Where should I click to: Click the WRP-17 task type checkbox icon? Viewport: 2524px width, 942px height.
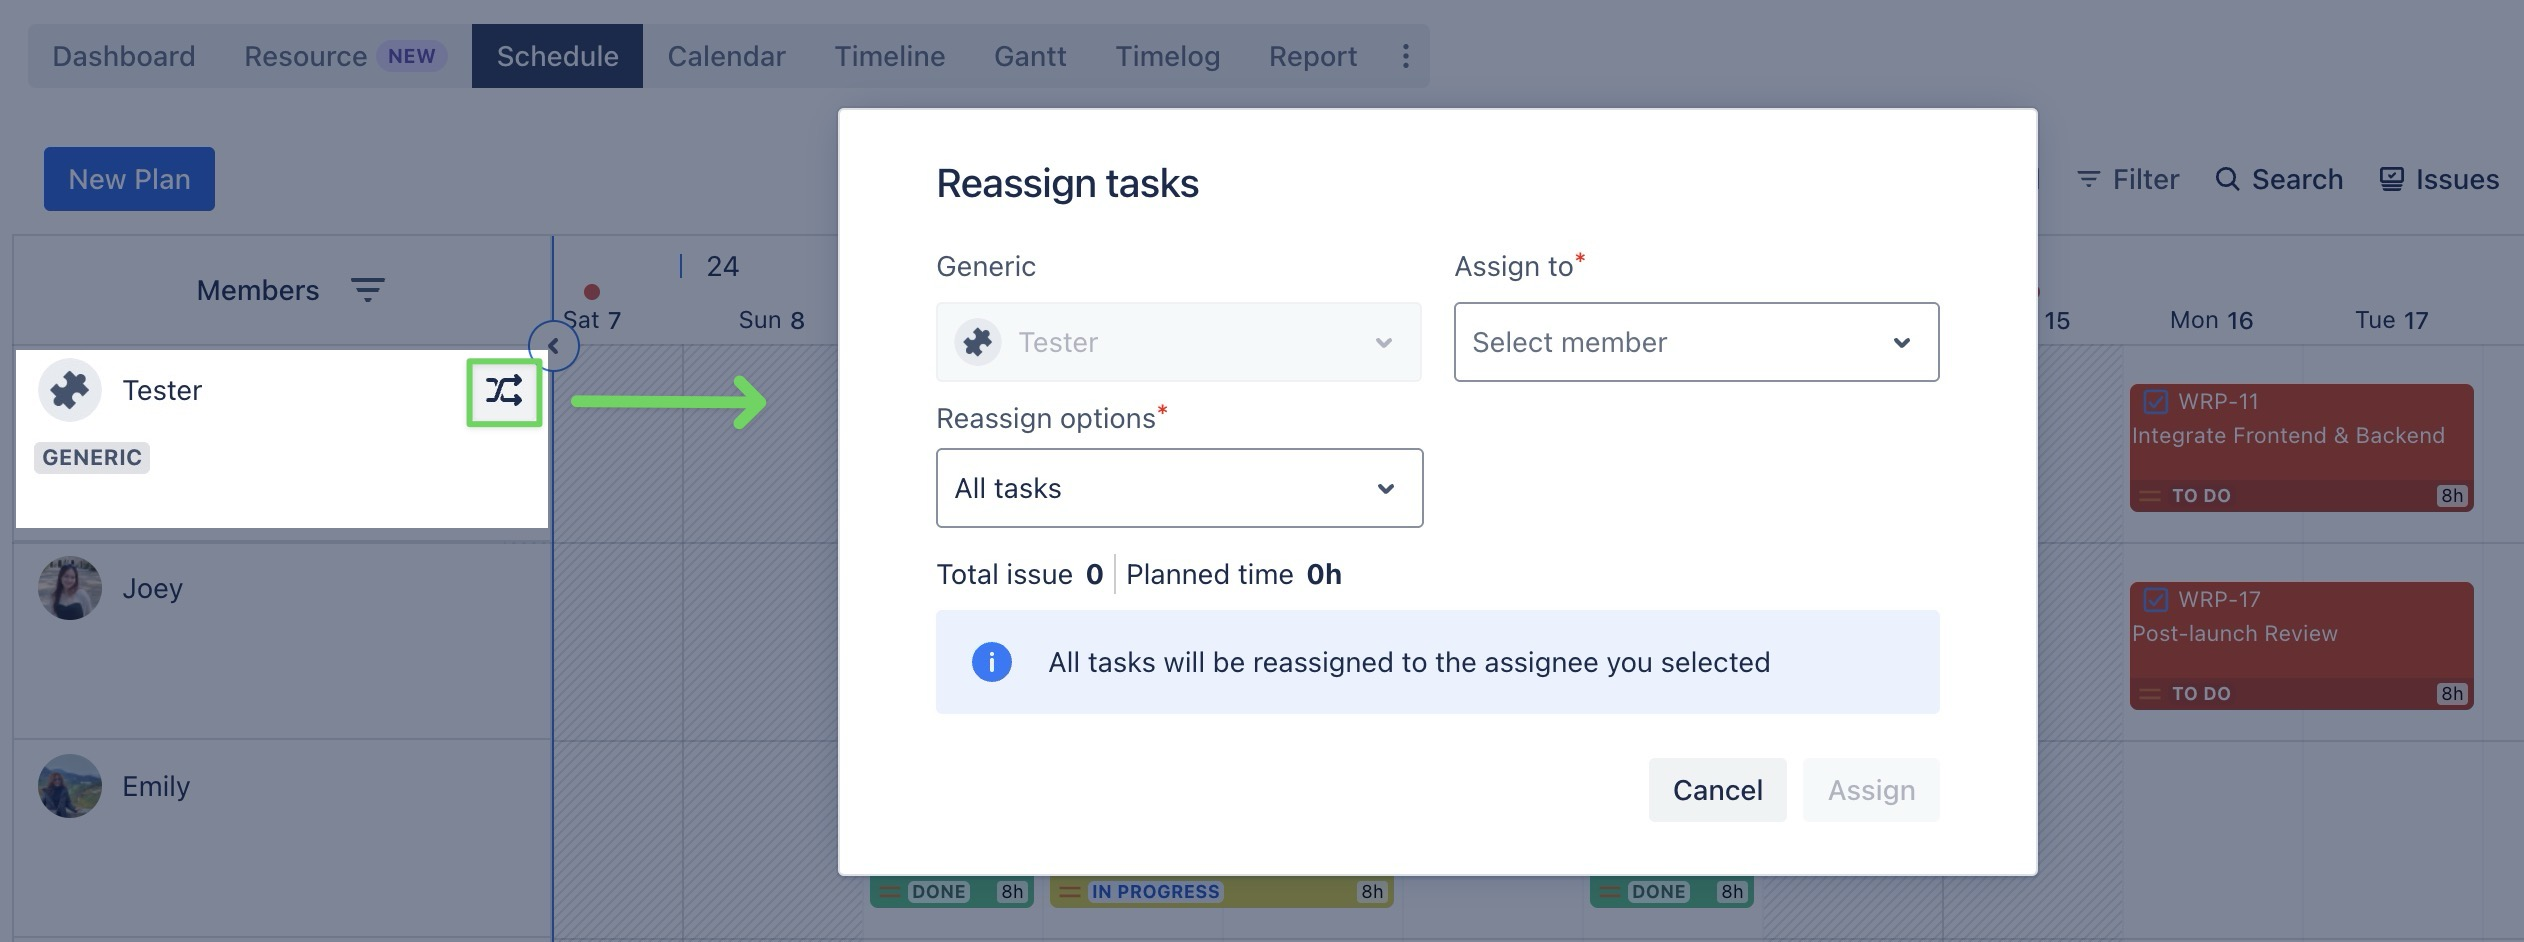pyautogui.click(x=2155, y=600)
